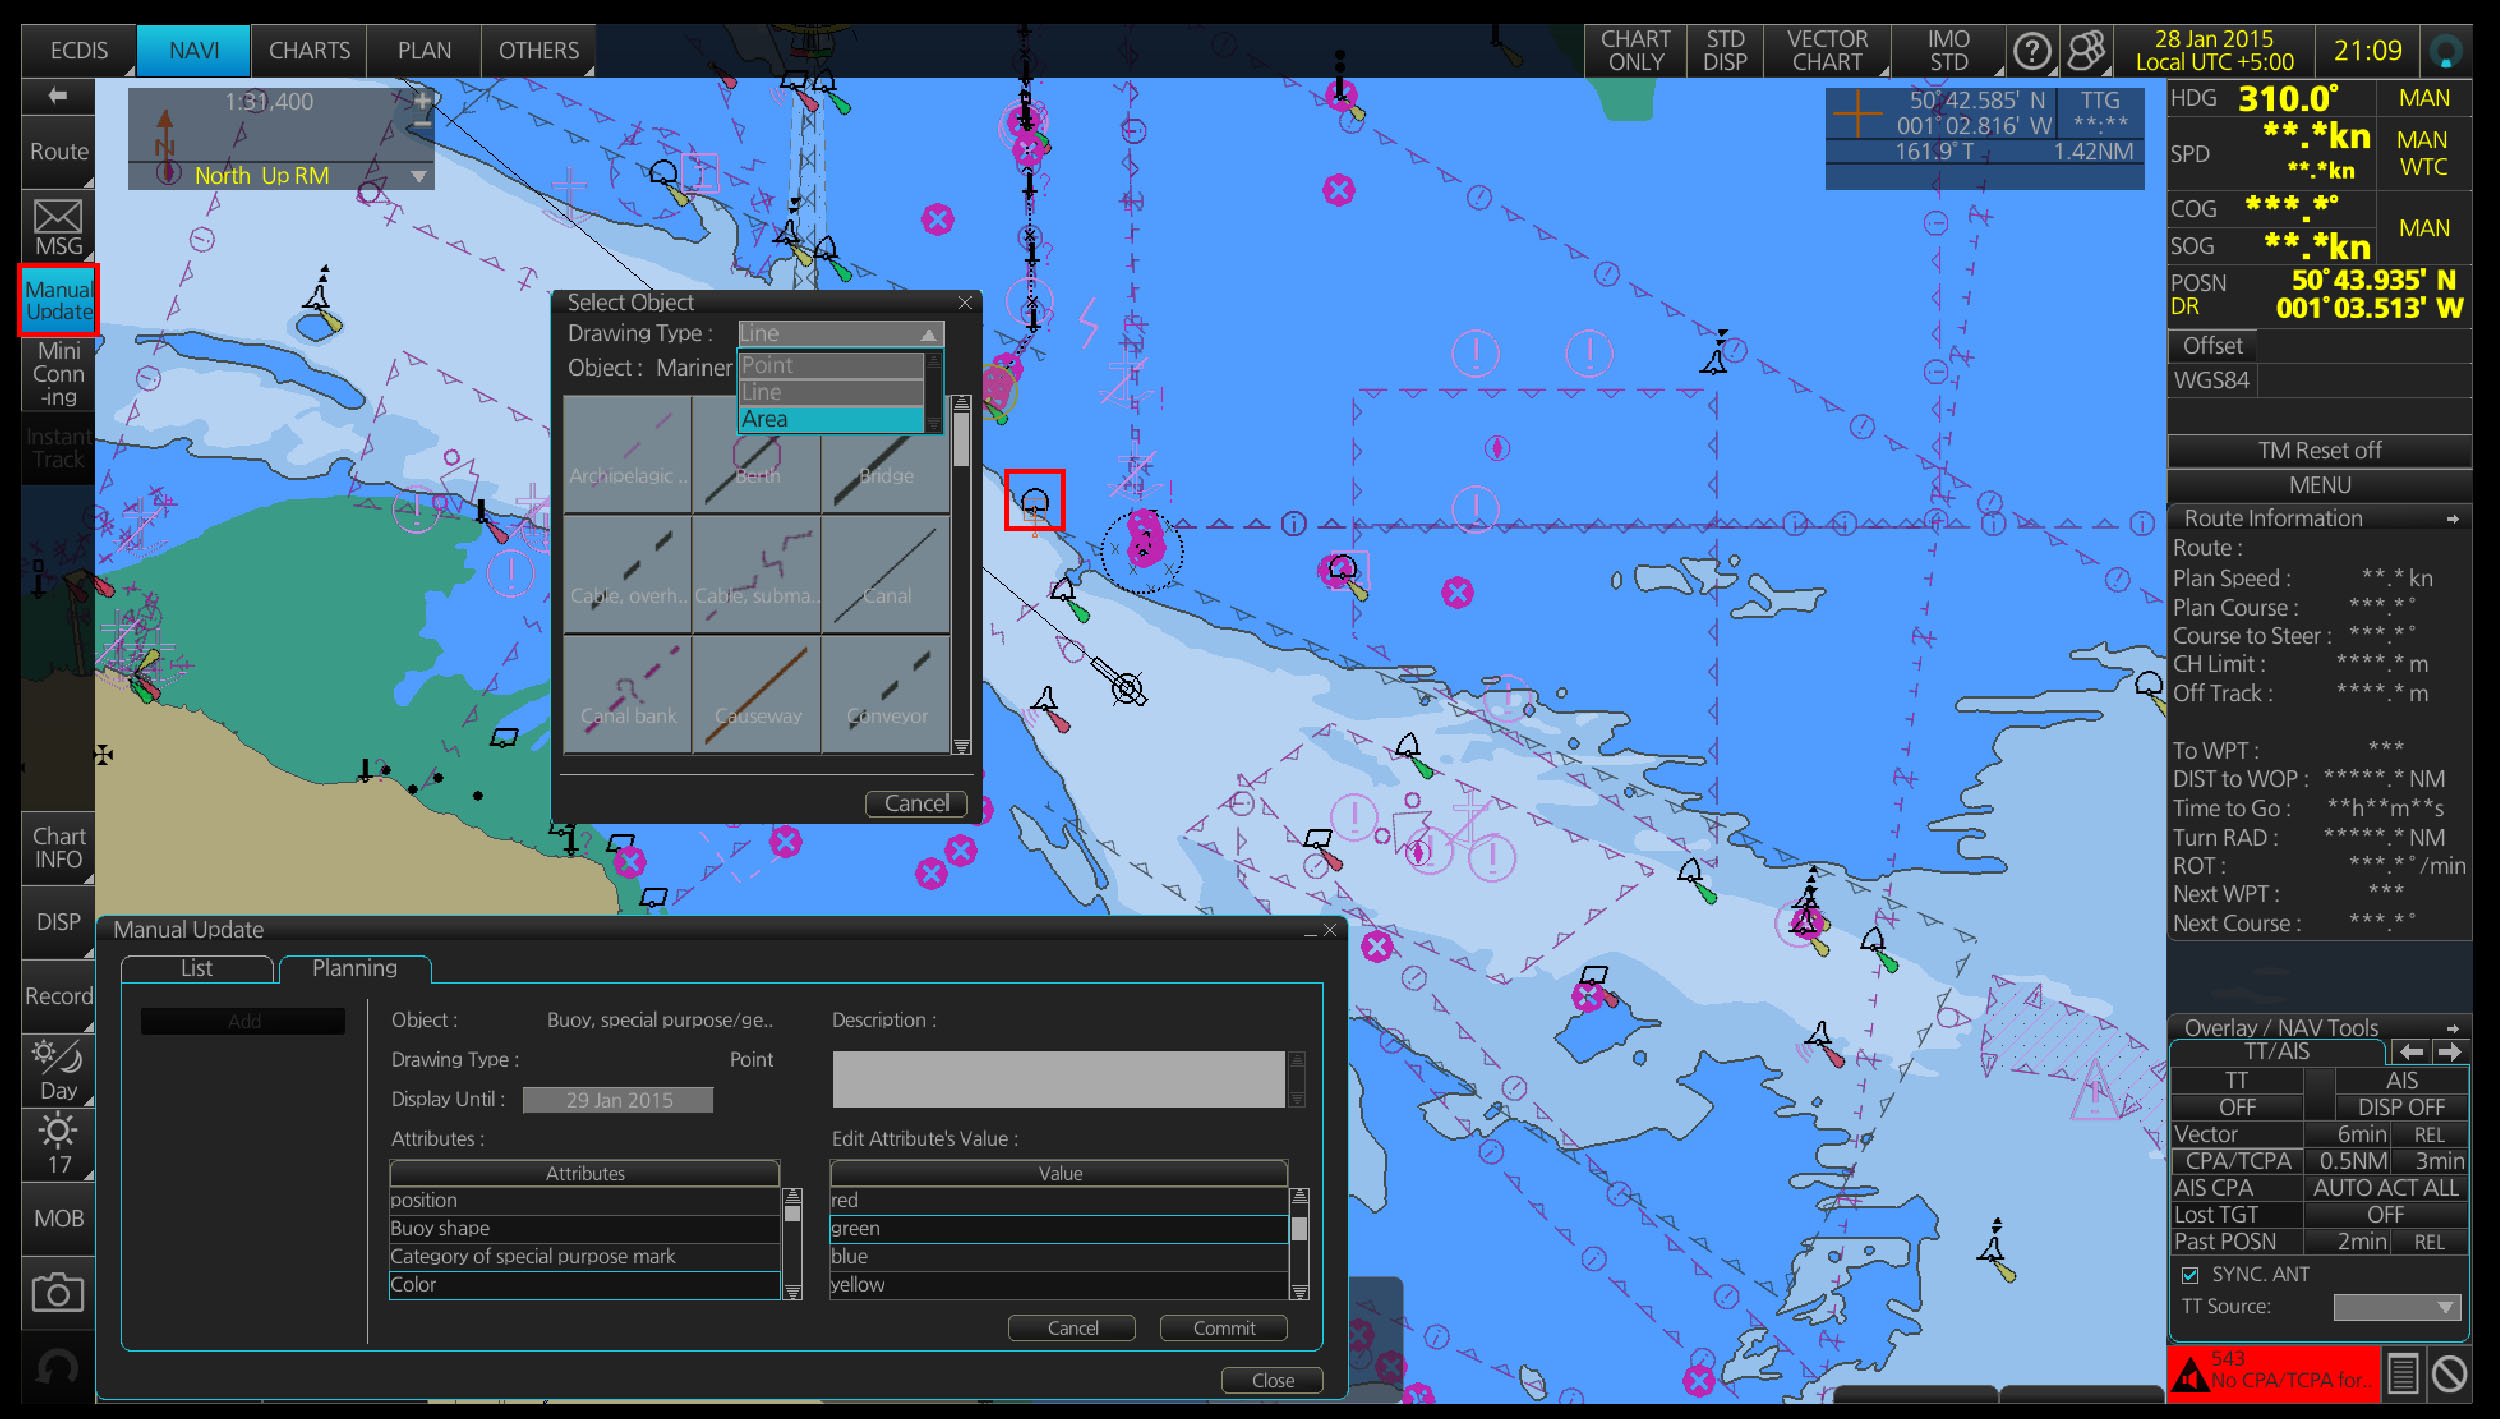This screenshot has width=2500, height=1419.
Task: Click the alarm silence prohibited icon
Action: [2449, 1373]
